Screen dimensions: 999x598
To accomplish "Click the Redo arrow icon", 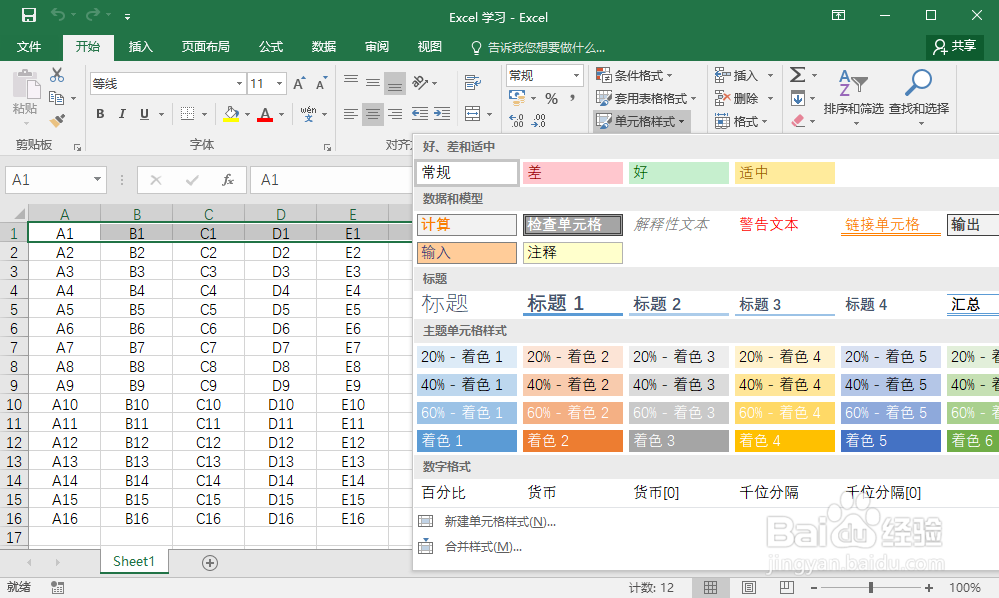I will pos(93,15).
